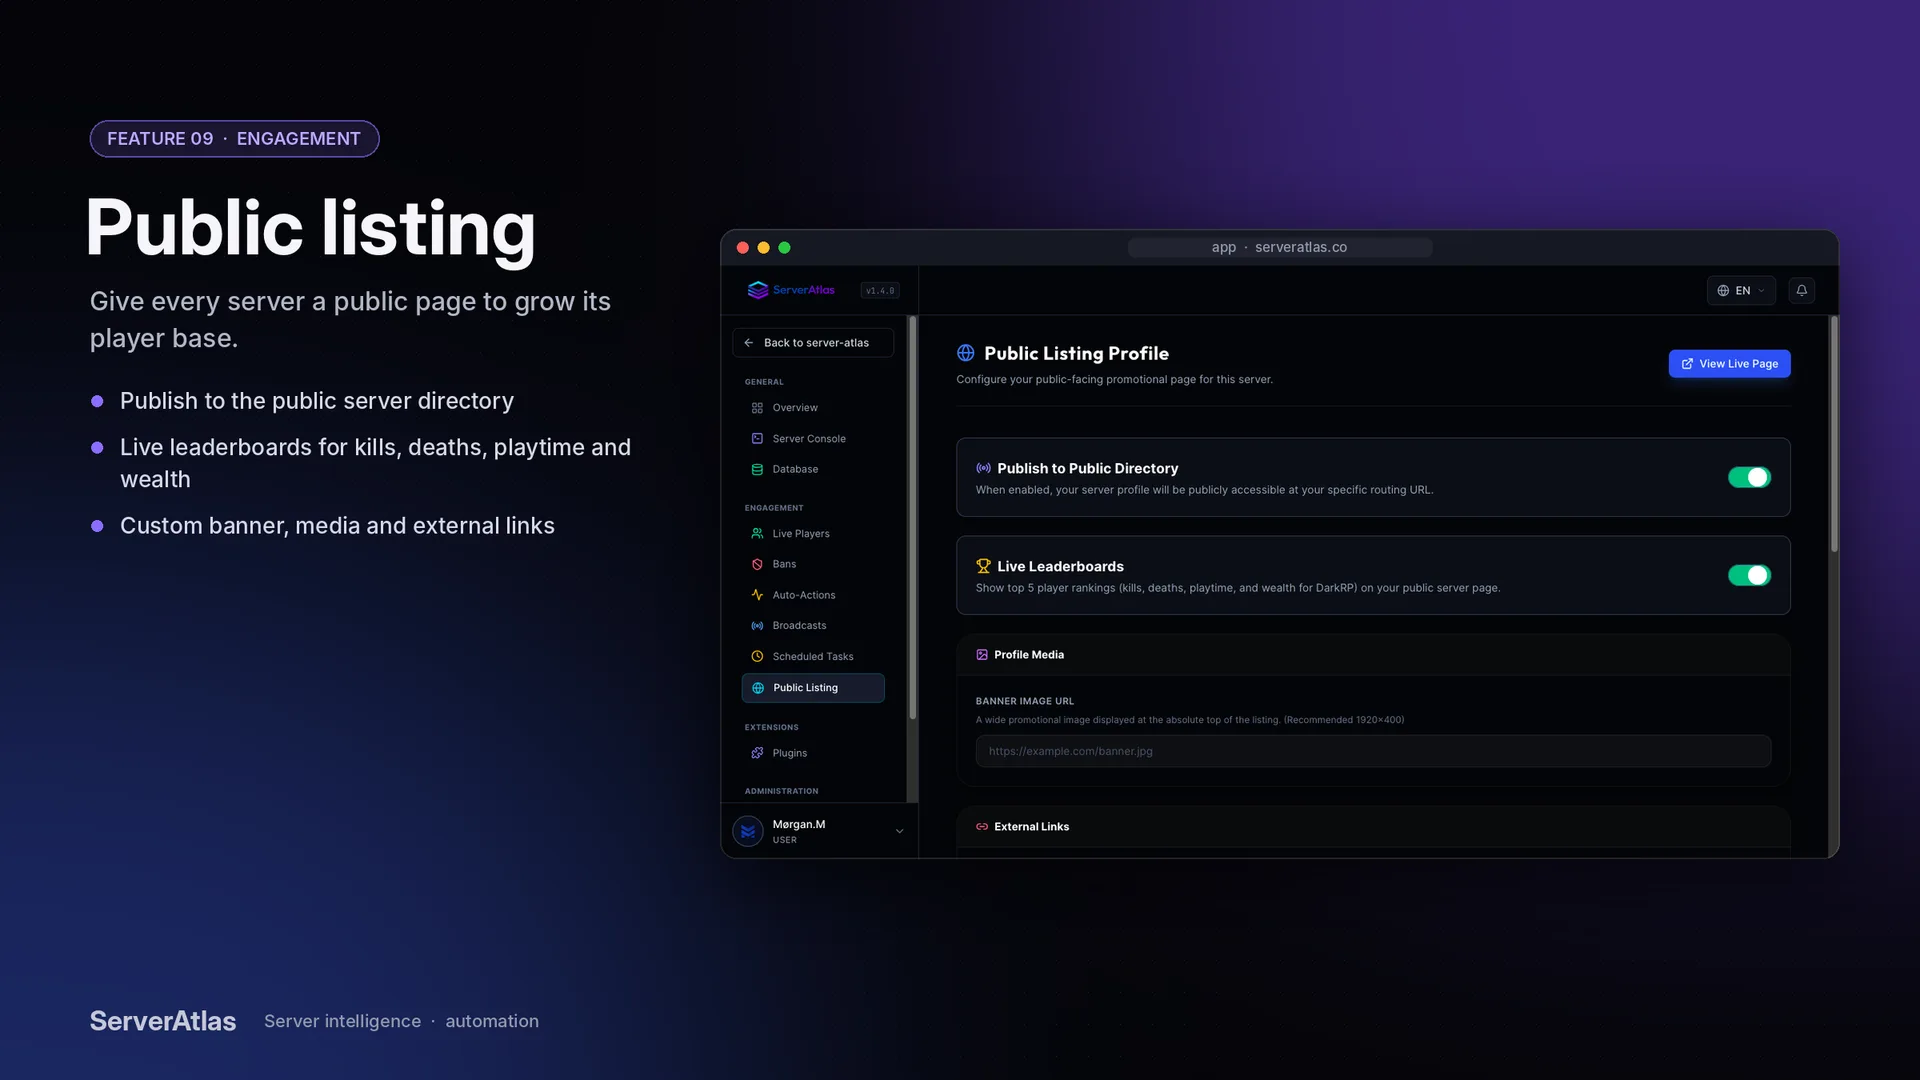Click the EXTENSIONS section heading
The height and width of the screenshot is (1080, 1920).
click(x=771, y=727)
